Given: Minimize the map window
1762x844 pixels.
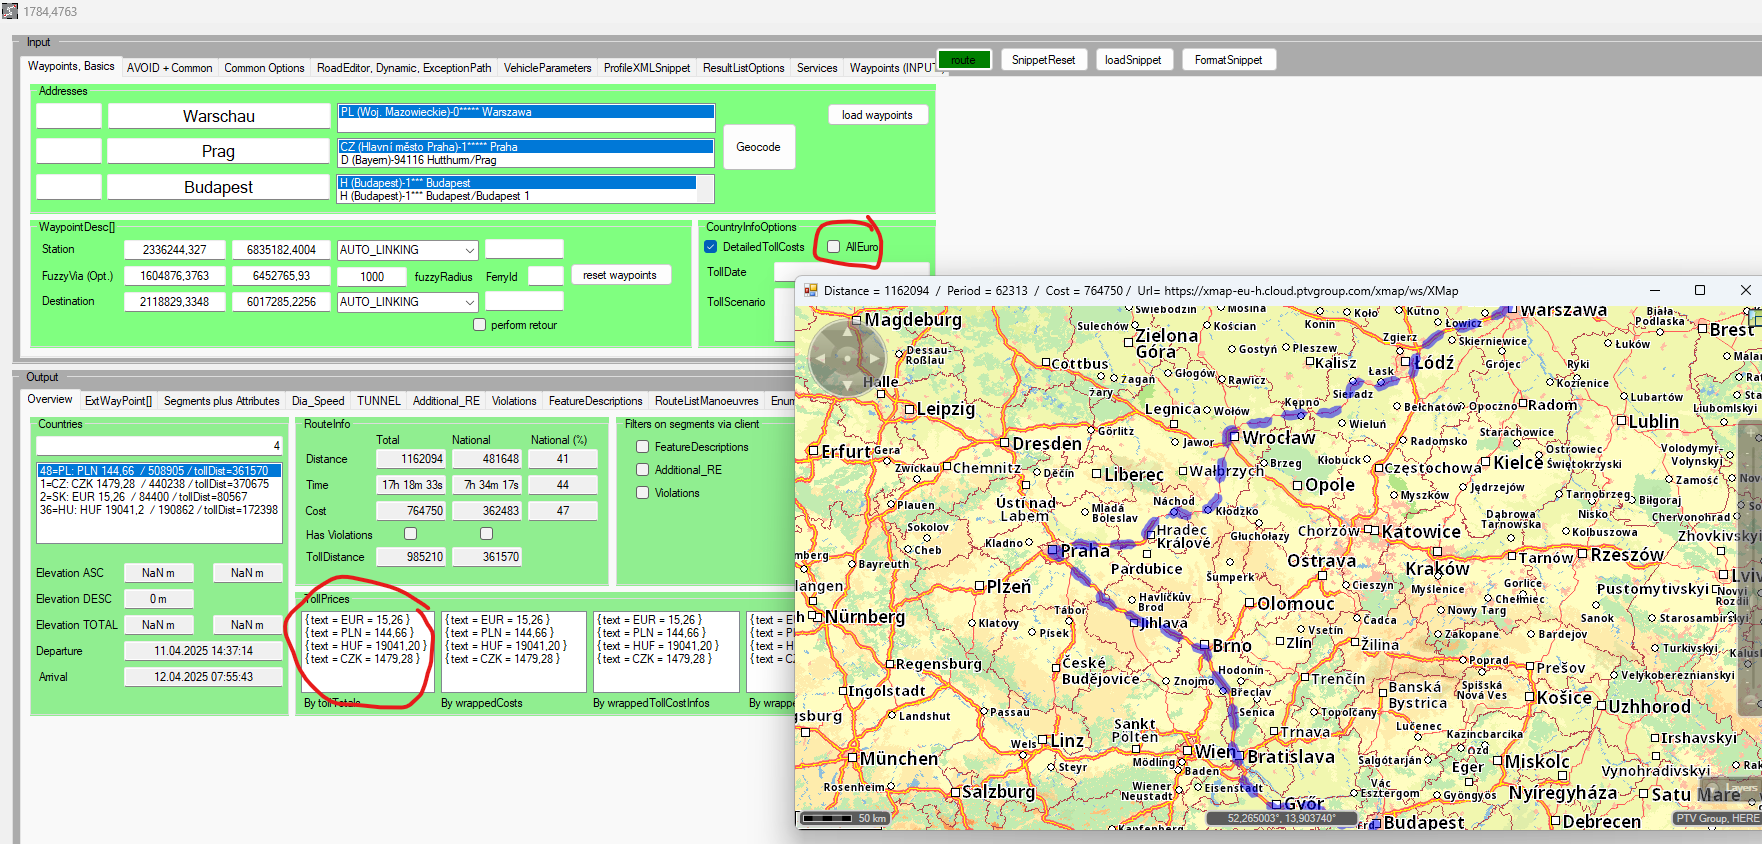Looking at the screenshot, I should click(x=1654, y=290).
